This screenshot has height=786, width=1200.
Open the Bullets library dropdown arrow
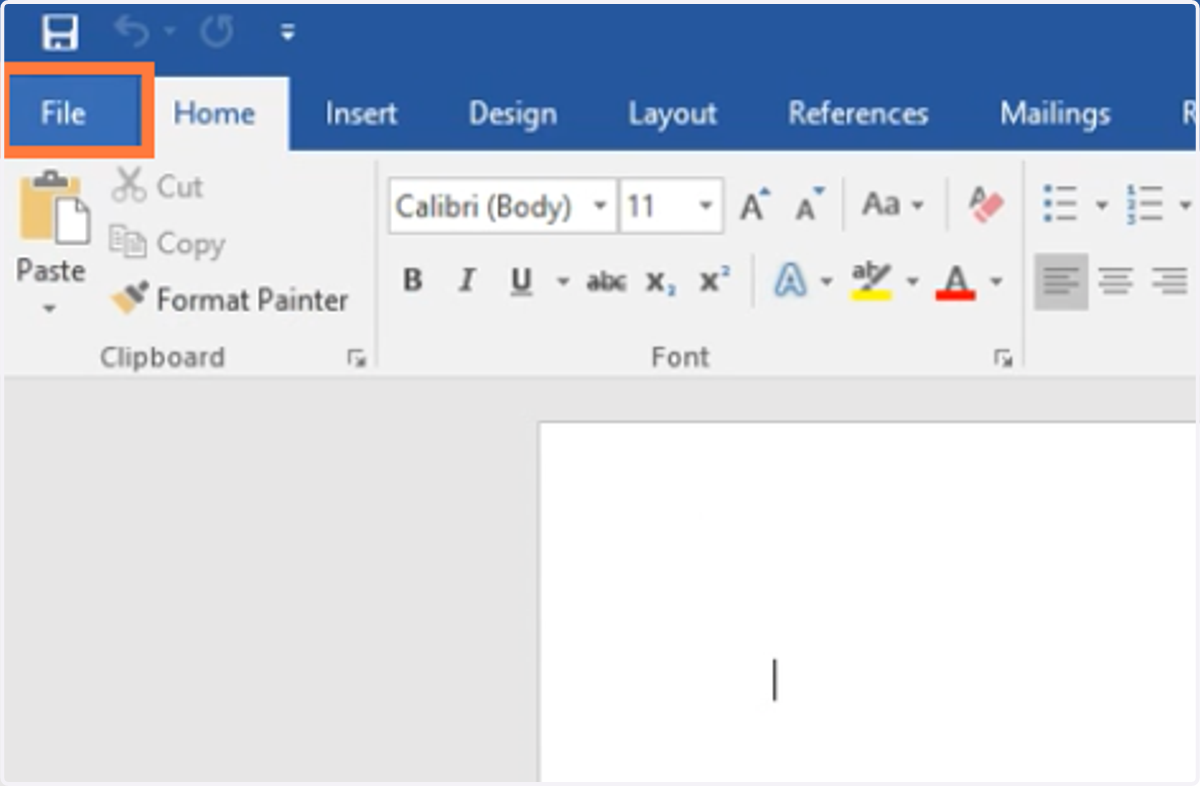coord(1102,206)
